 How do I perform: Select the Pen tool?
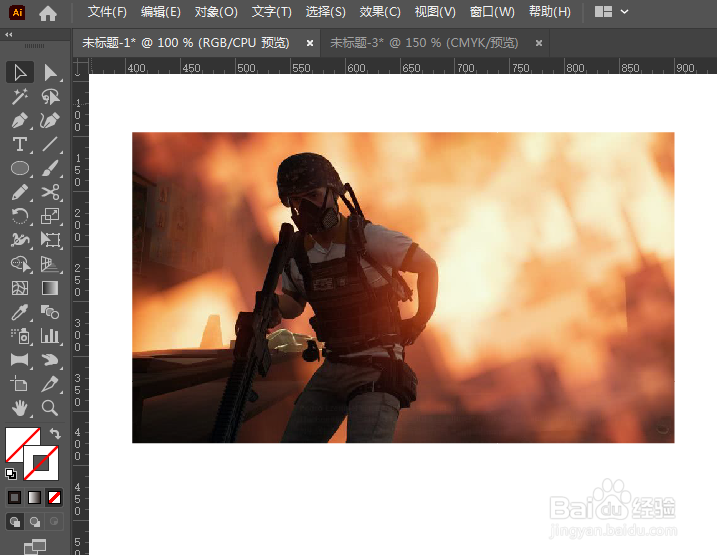click(20, 121)
